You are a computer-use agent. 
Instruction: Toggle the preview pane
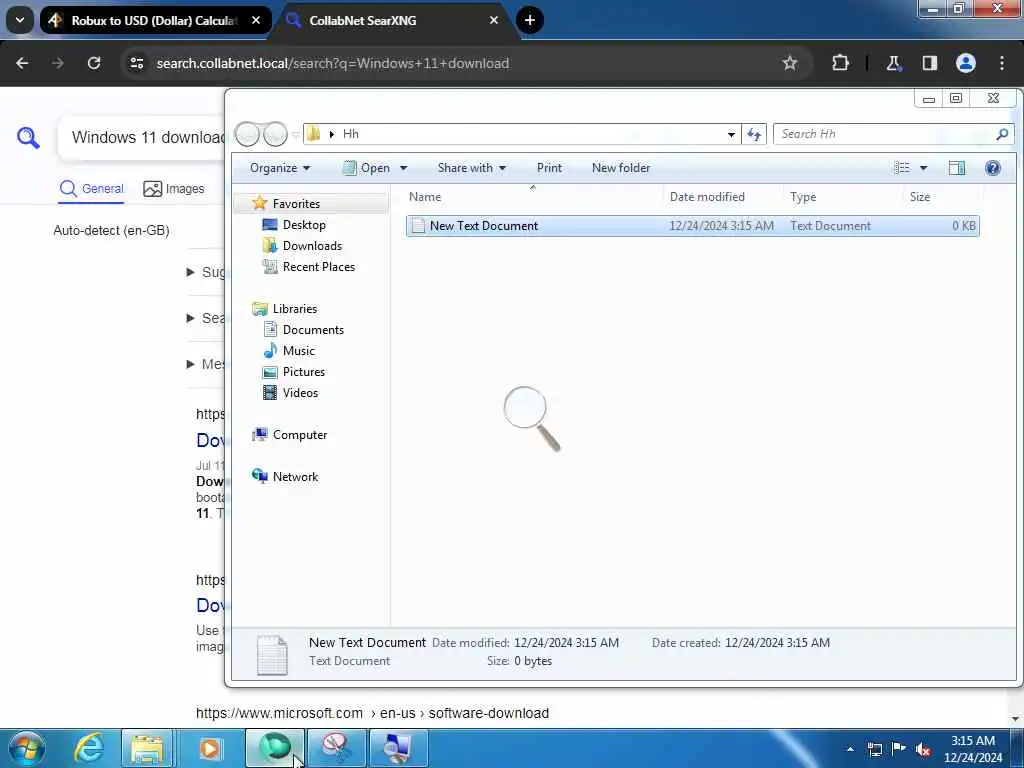(x=957, y=168)
